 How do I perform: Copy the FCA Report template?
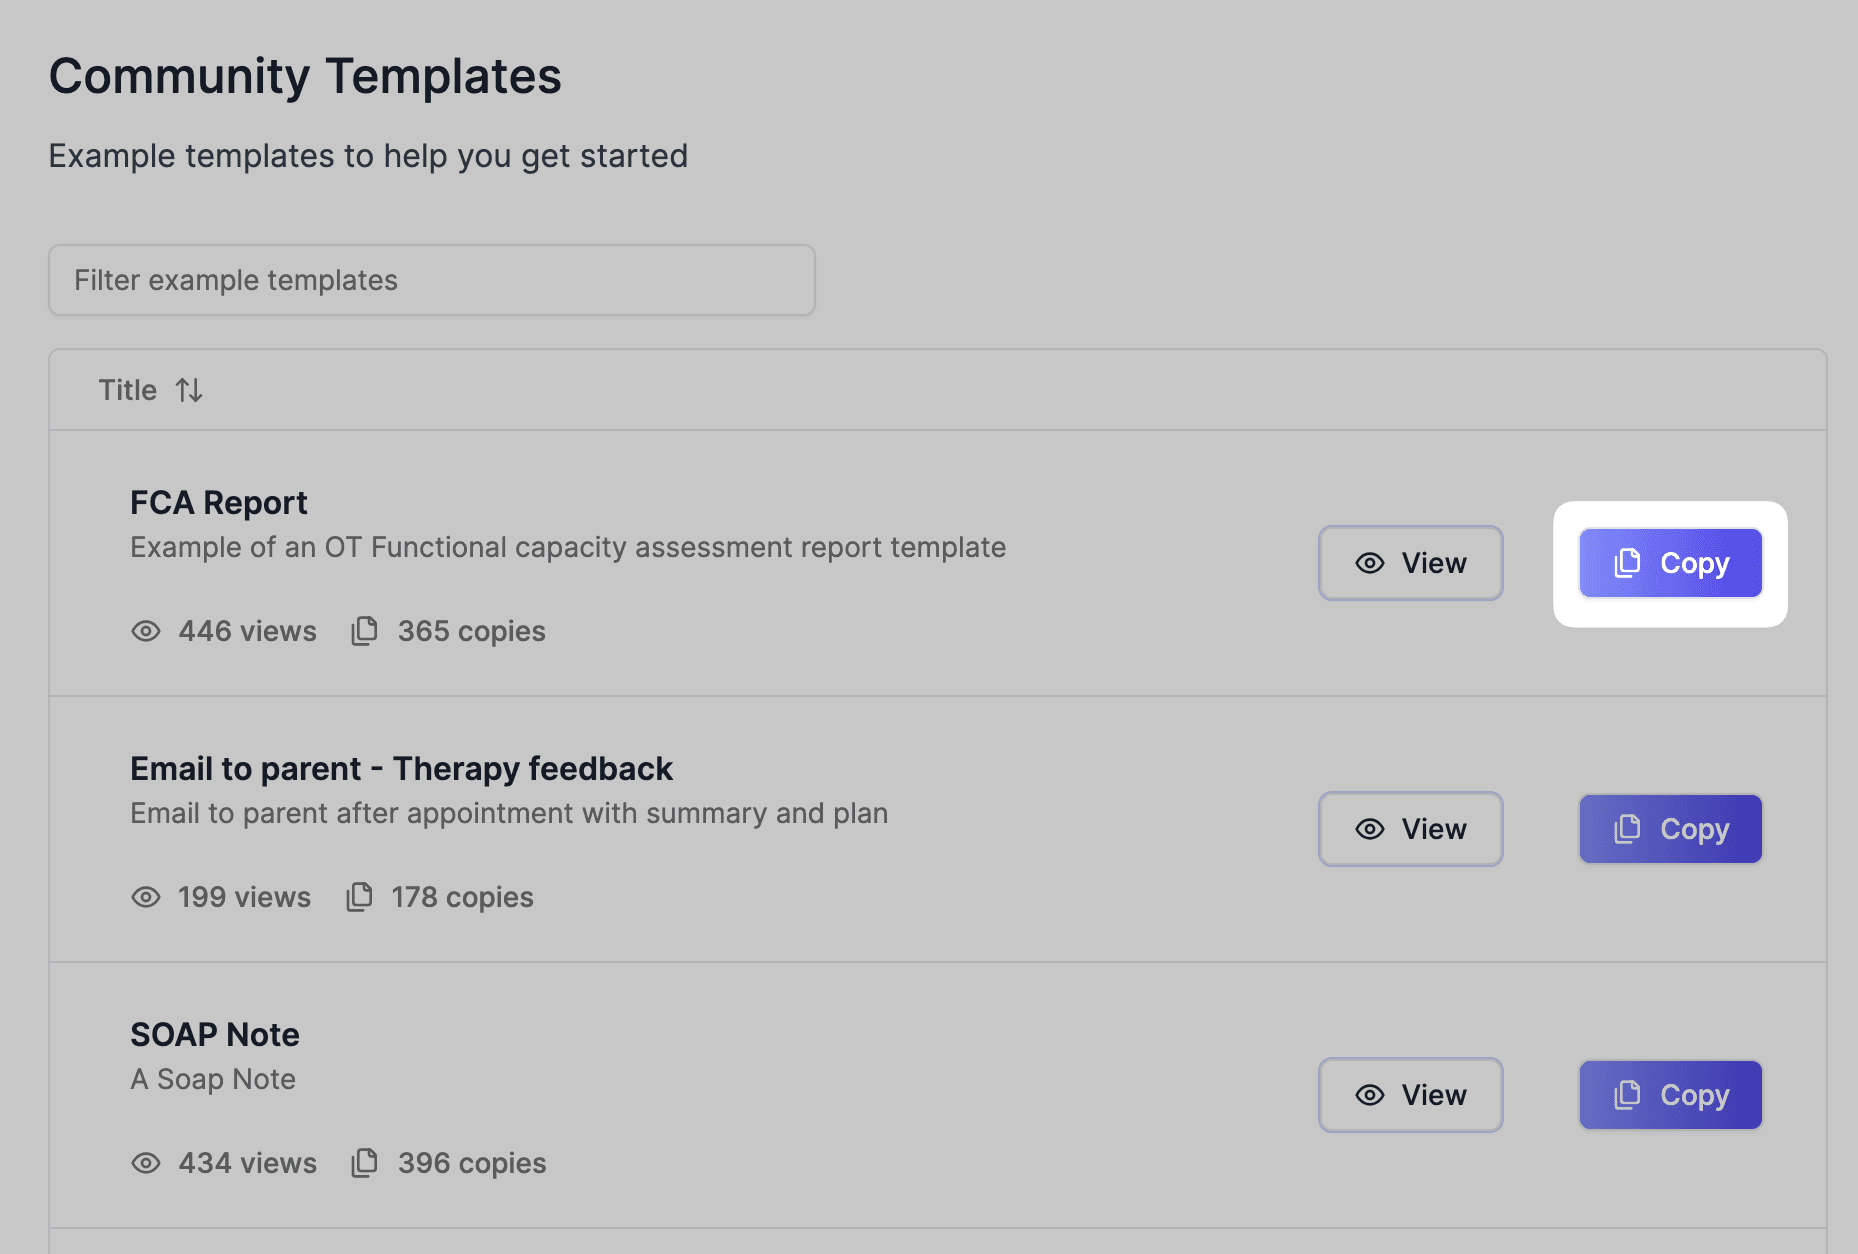click(x=1670, y=563)
